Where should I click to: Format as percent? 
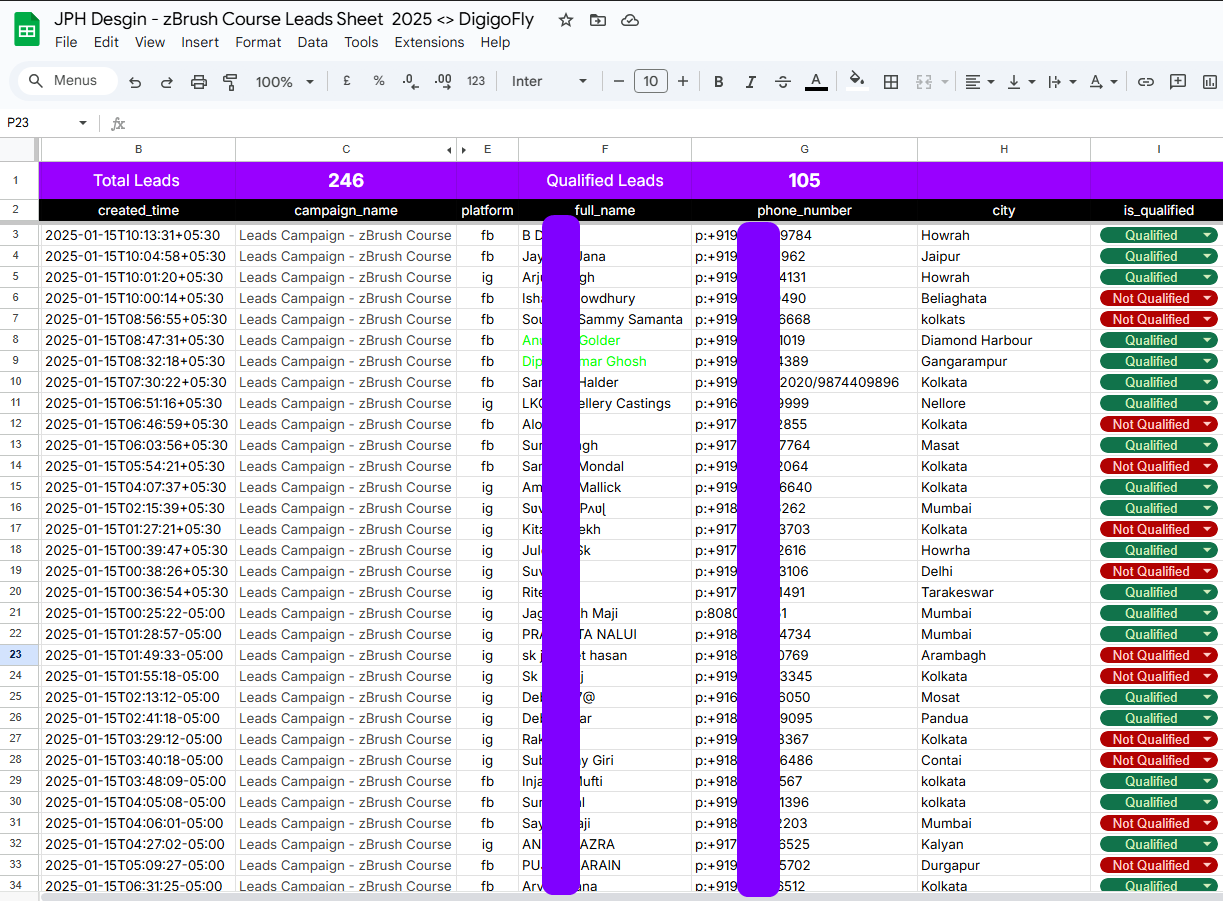[x=379, y=81]
